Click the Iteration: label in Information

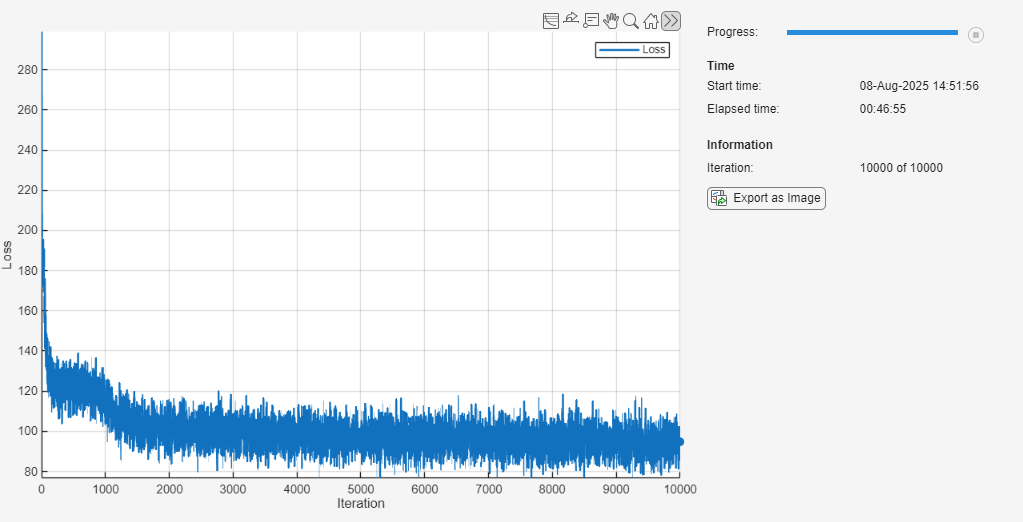pyautogui.click(x=729, y=168)
